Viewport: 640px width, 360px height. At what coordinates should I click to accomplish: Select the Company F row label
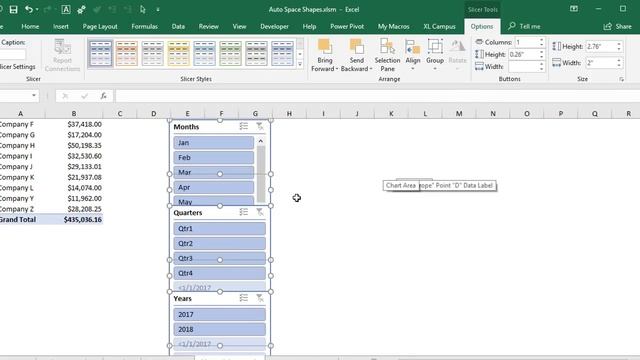tap(17, 124)
